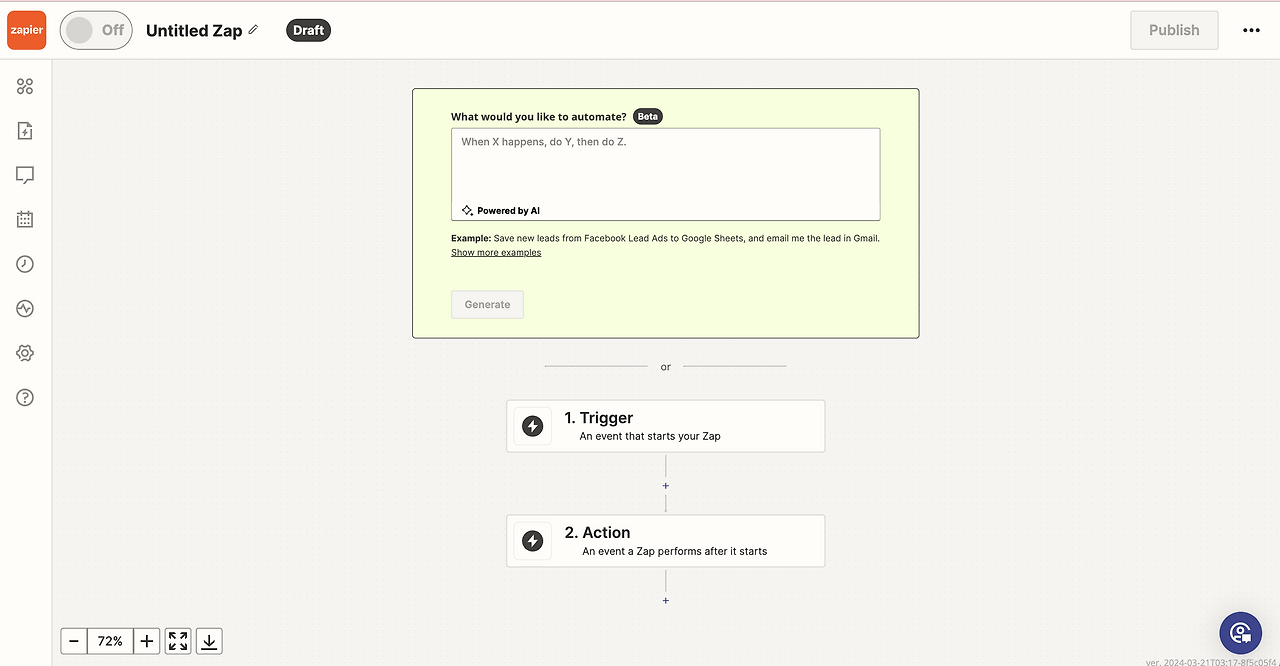Click the Generate button
Image resolution: width=1280 pixels, height=666 pixels.
(487, 304)
